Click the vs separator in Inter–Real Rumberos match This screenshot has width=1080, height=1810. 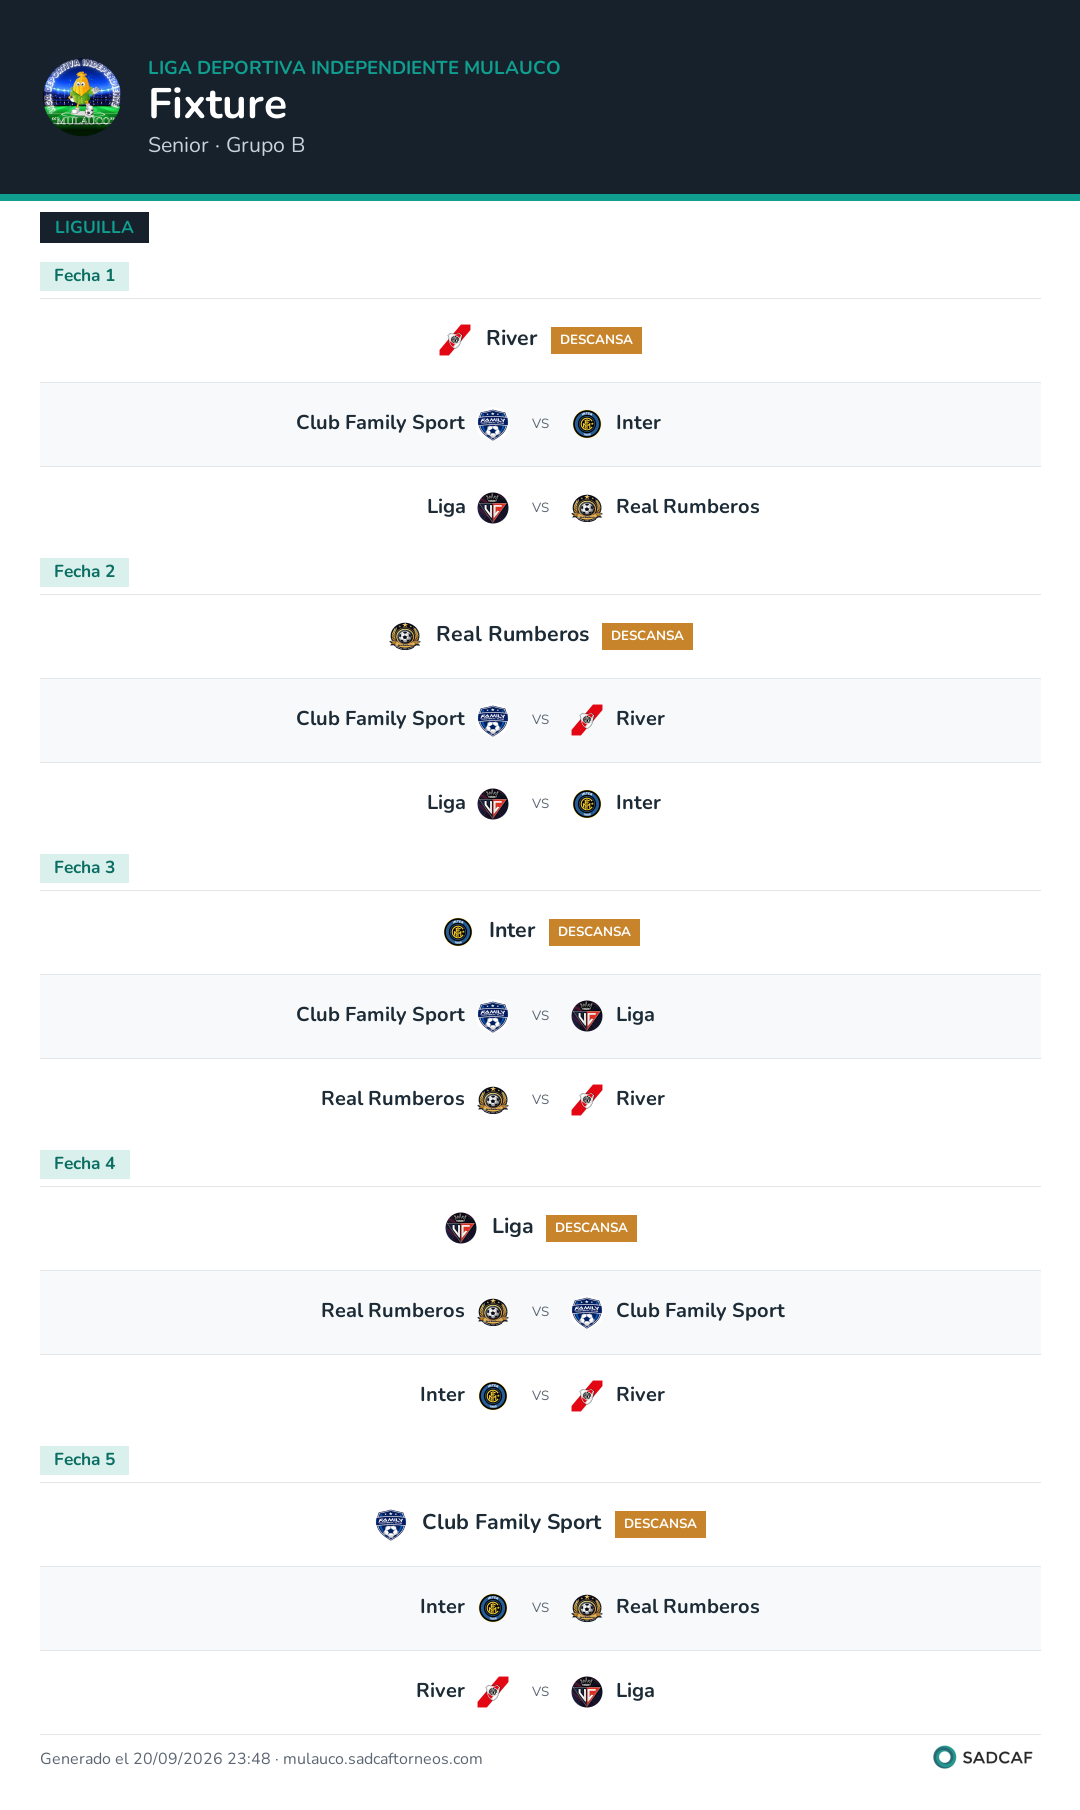tap(540, 1608)
